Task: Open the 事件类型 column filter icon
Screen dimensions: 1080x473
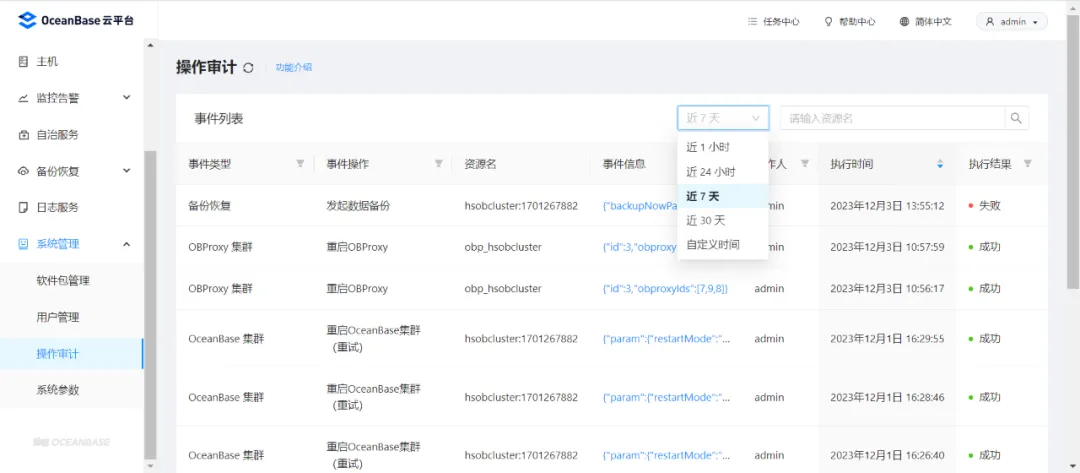Action: (300, 164)
